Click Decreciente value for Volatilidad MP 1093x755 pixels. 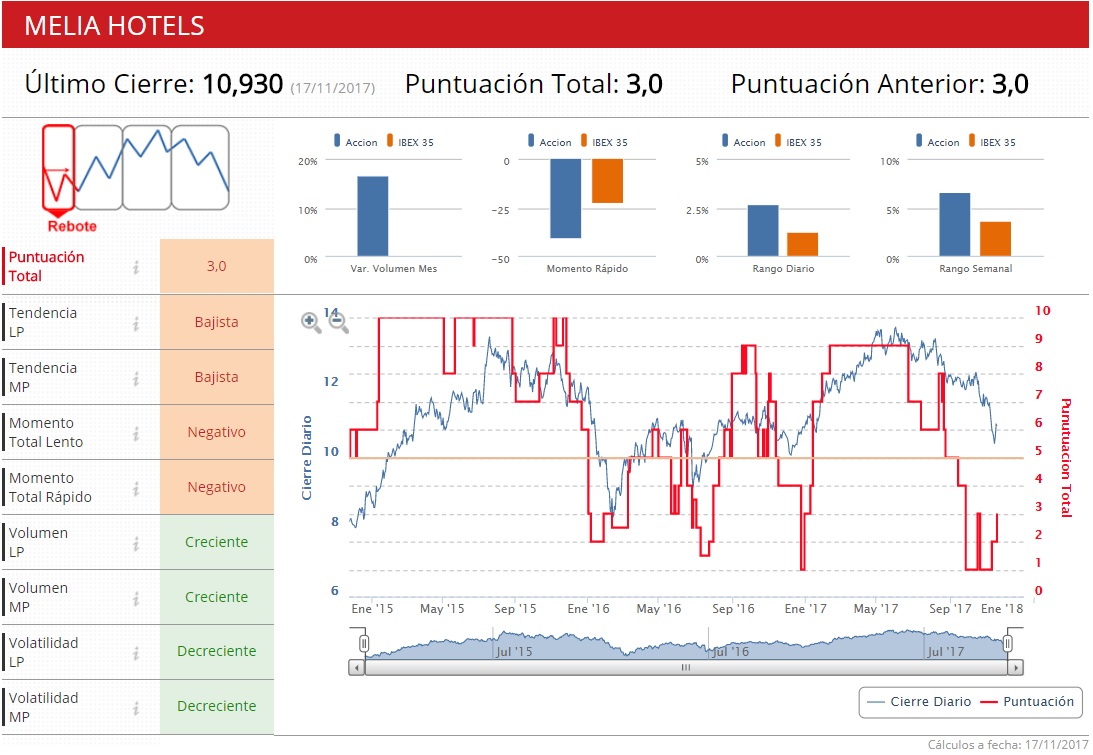(217, 706)
